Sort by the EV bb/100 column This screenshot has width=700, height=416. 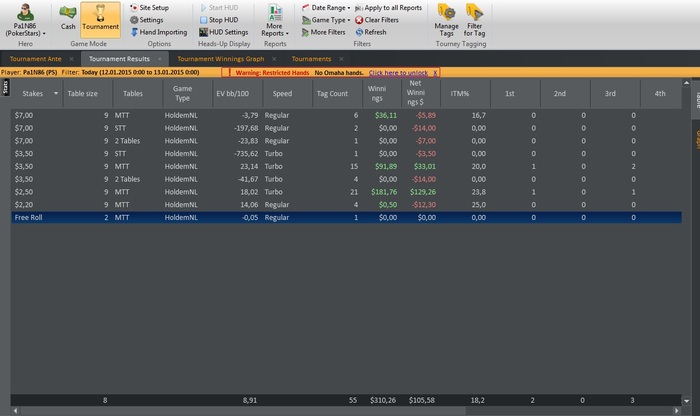(233, 94)
